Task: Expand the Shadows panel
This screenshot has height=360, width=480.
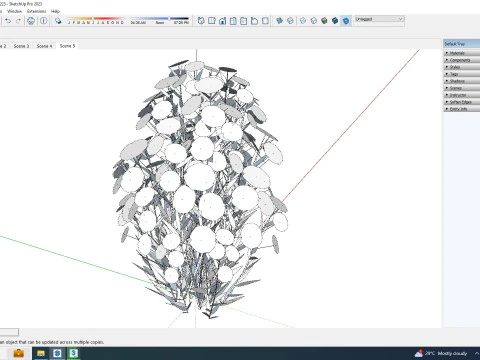Action: (462, 81)
